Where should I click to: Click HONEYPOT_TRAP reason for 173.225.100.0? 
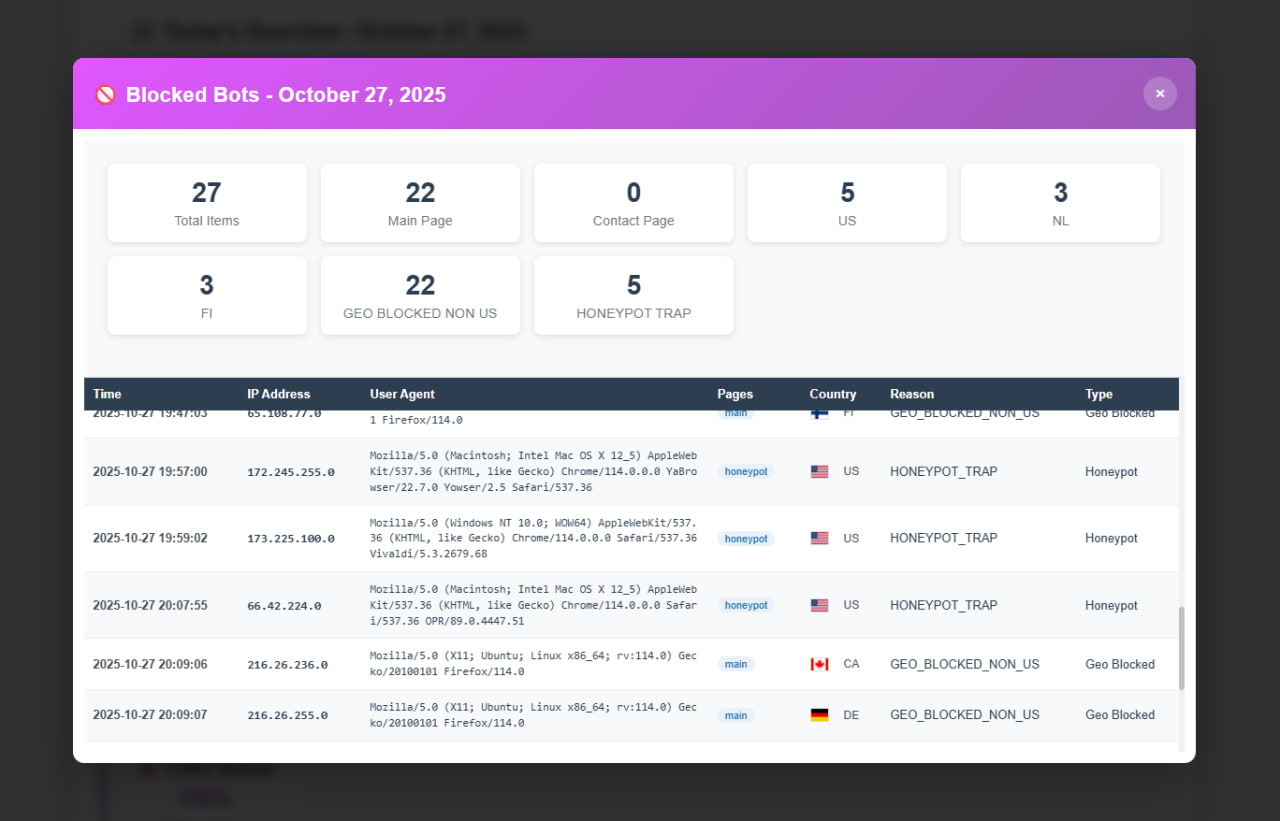[x=943, y=538]
